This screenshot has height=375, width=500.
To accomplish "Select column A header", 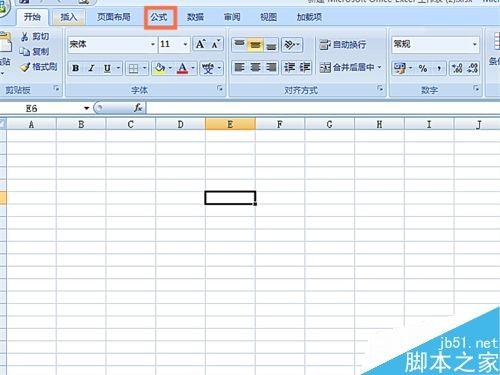I will [31, 124].
